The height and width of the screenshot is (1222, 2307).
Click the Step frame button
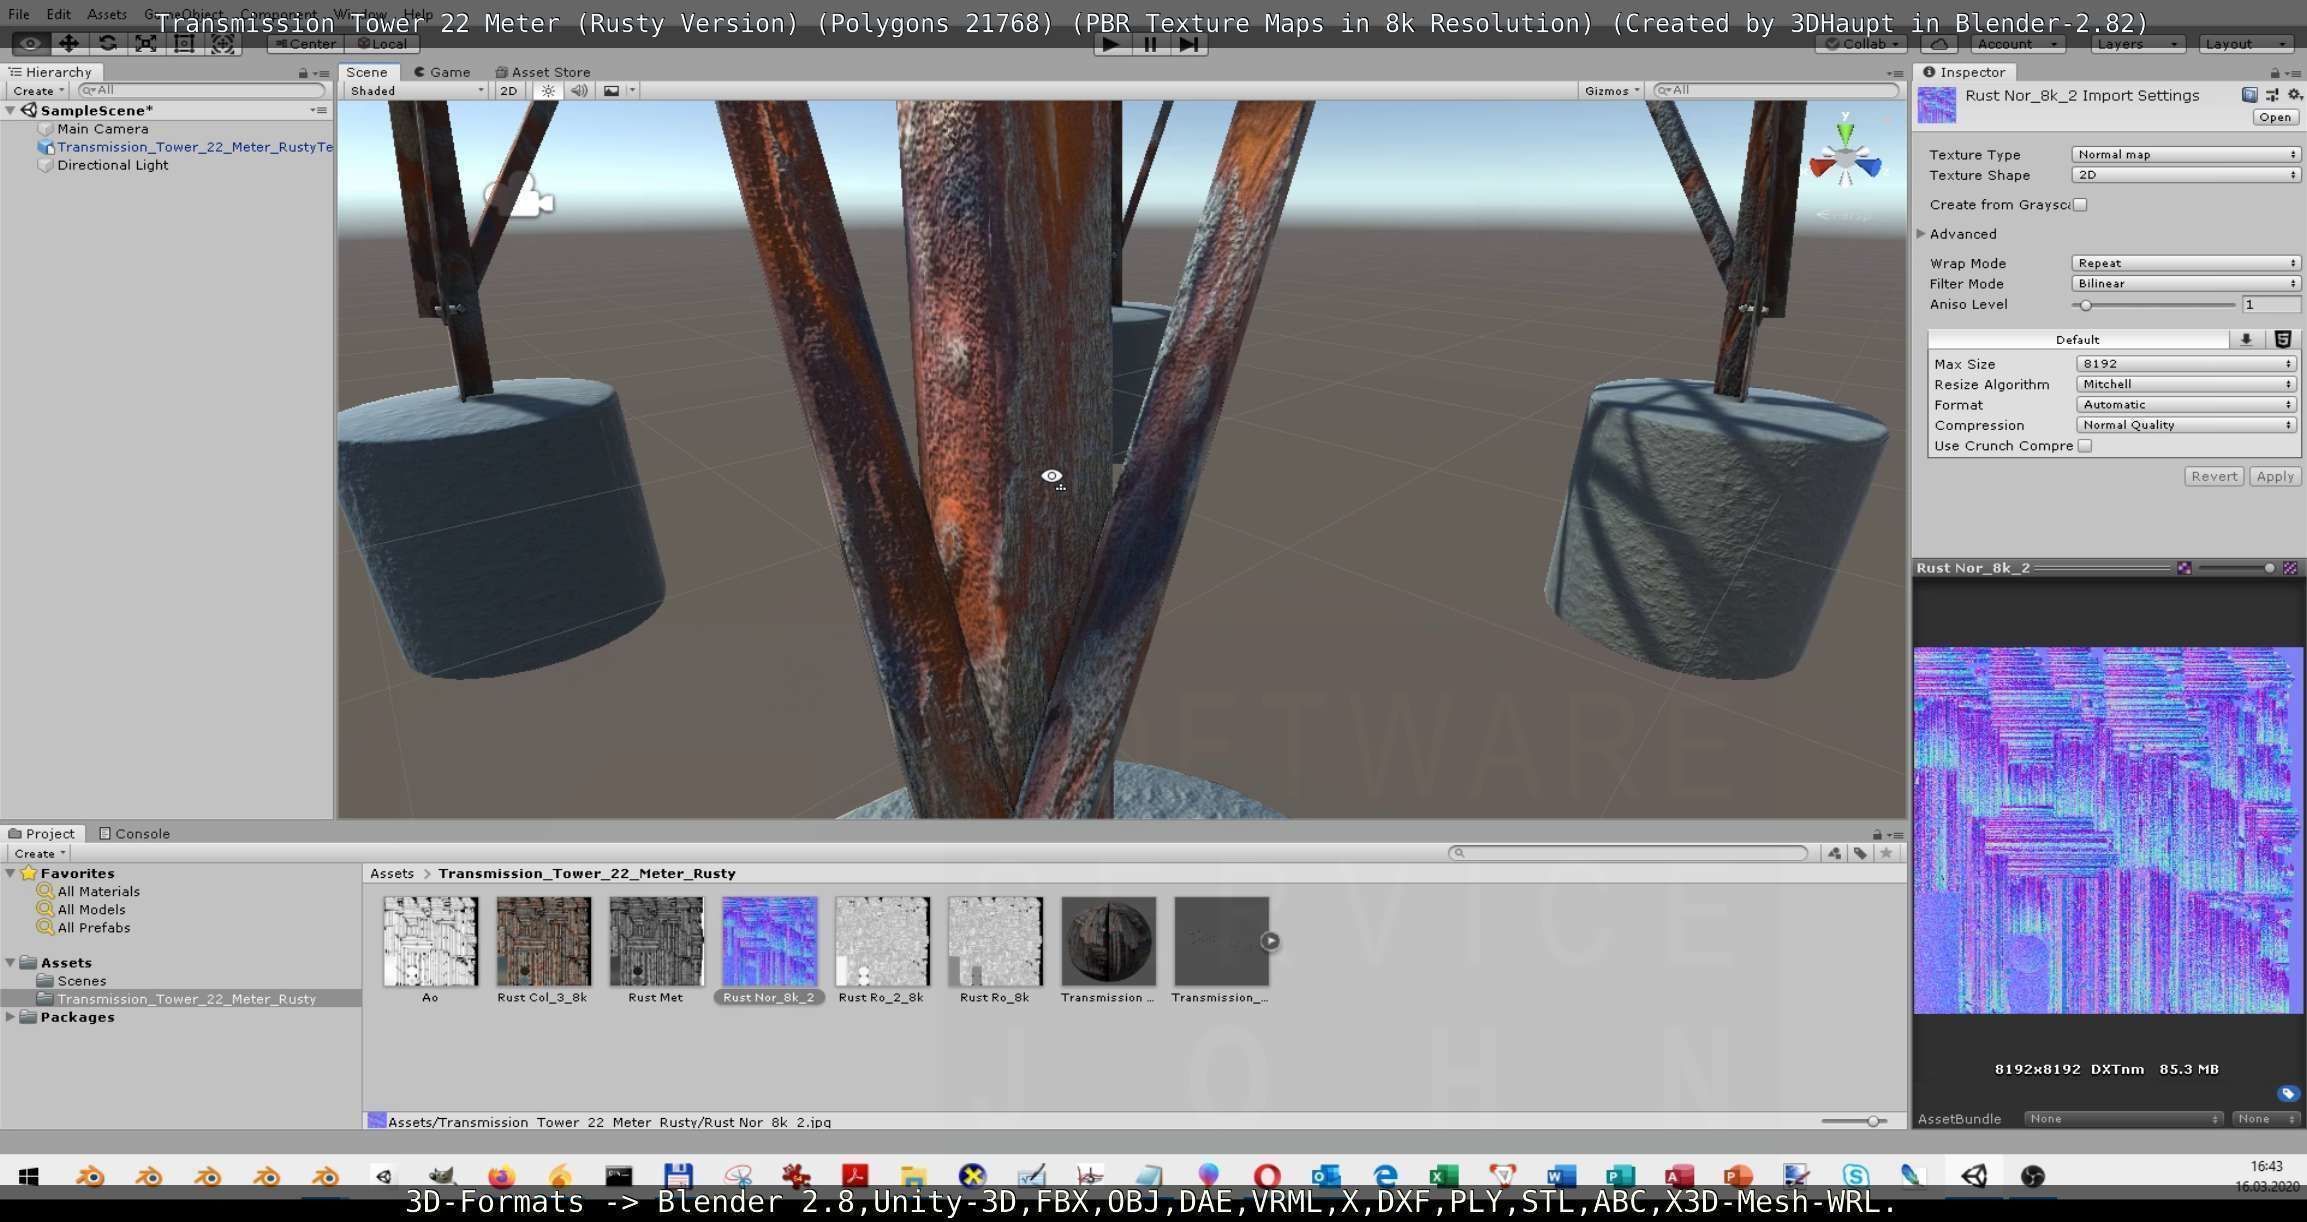(1188, 44)
